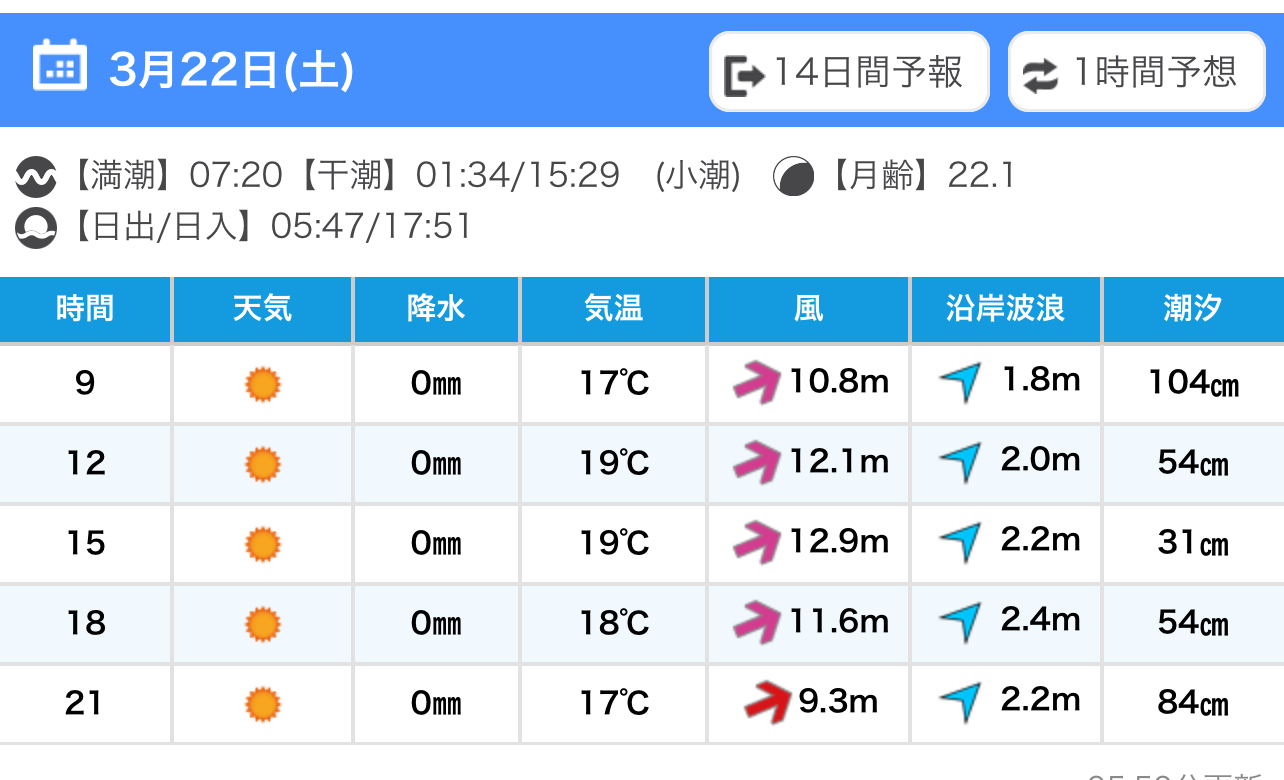Click the blue wave direction arrow at 15時
This screenshot has width=1284, height=780.
pos(960,541)
